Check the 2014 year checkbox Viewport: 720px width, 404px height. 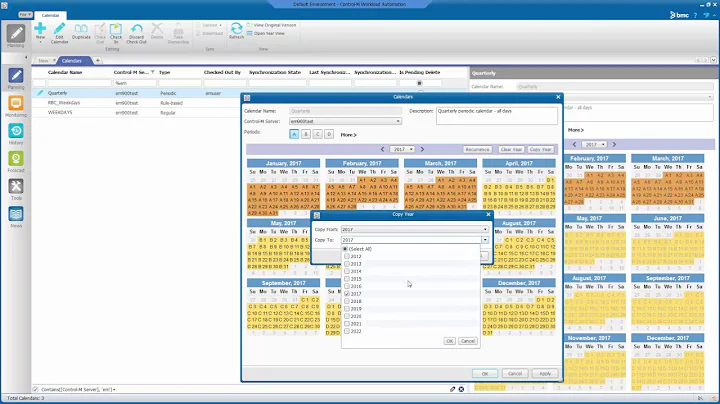(x=347, y=271)
